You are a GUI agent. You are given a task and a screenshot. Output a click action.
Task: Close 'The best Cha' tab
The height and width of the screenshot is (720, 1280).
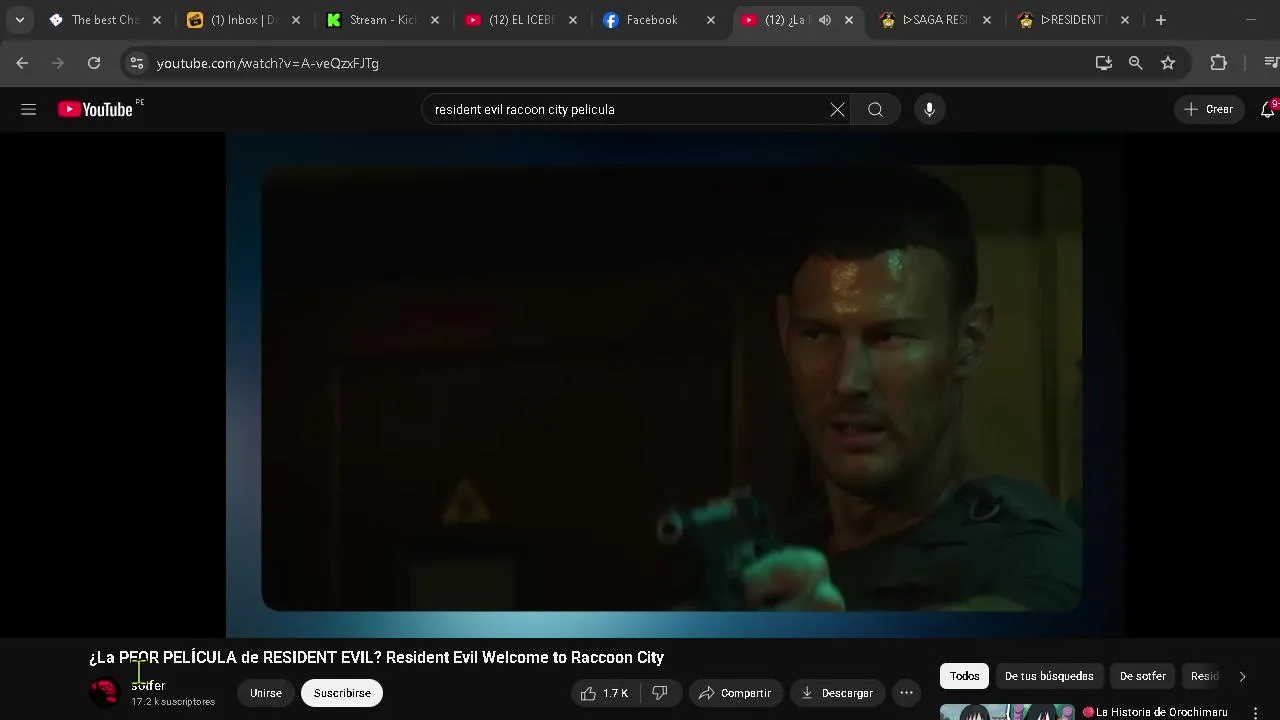[156, 20]
